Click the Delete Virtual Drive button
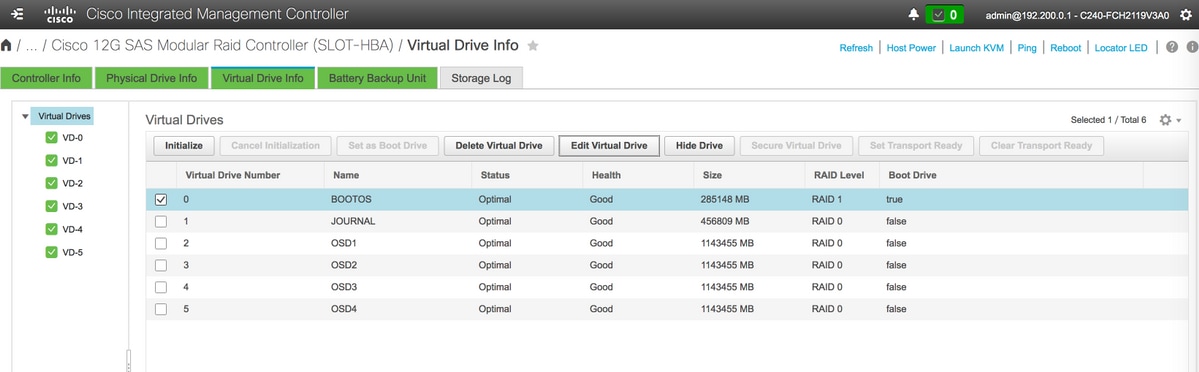 point(499,145)
